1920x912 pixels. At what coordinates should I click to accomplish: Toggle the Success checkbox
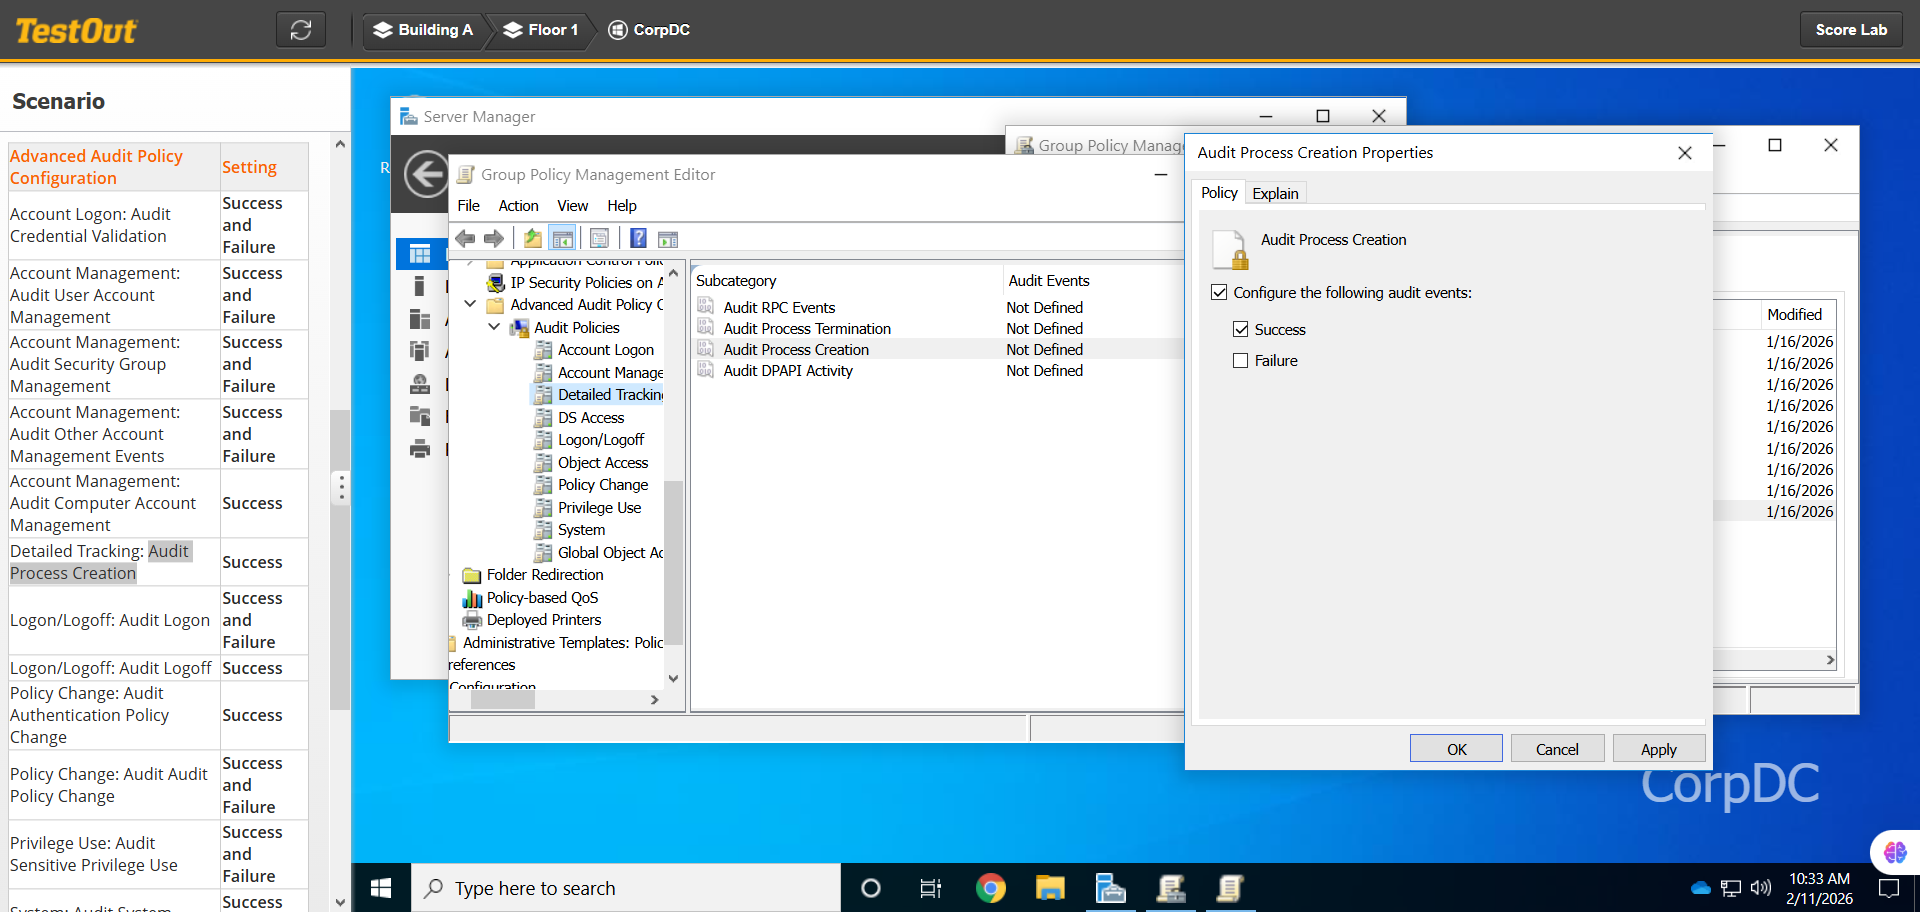[x=1241, y=329]
